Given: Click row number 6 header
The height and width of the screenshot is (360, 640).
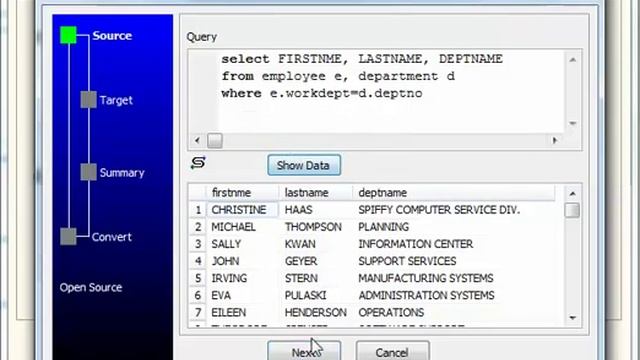Looking at the screenshot, I should 198,296.
